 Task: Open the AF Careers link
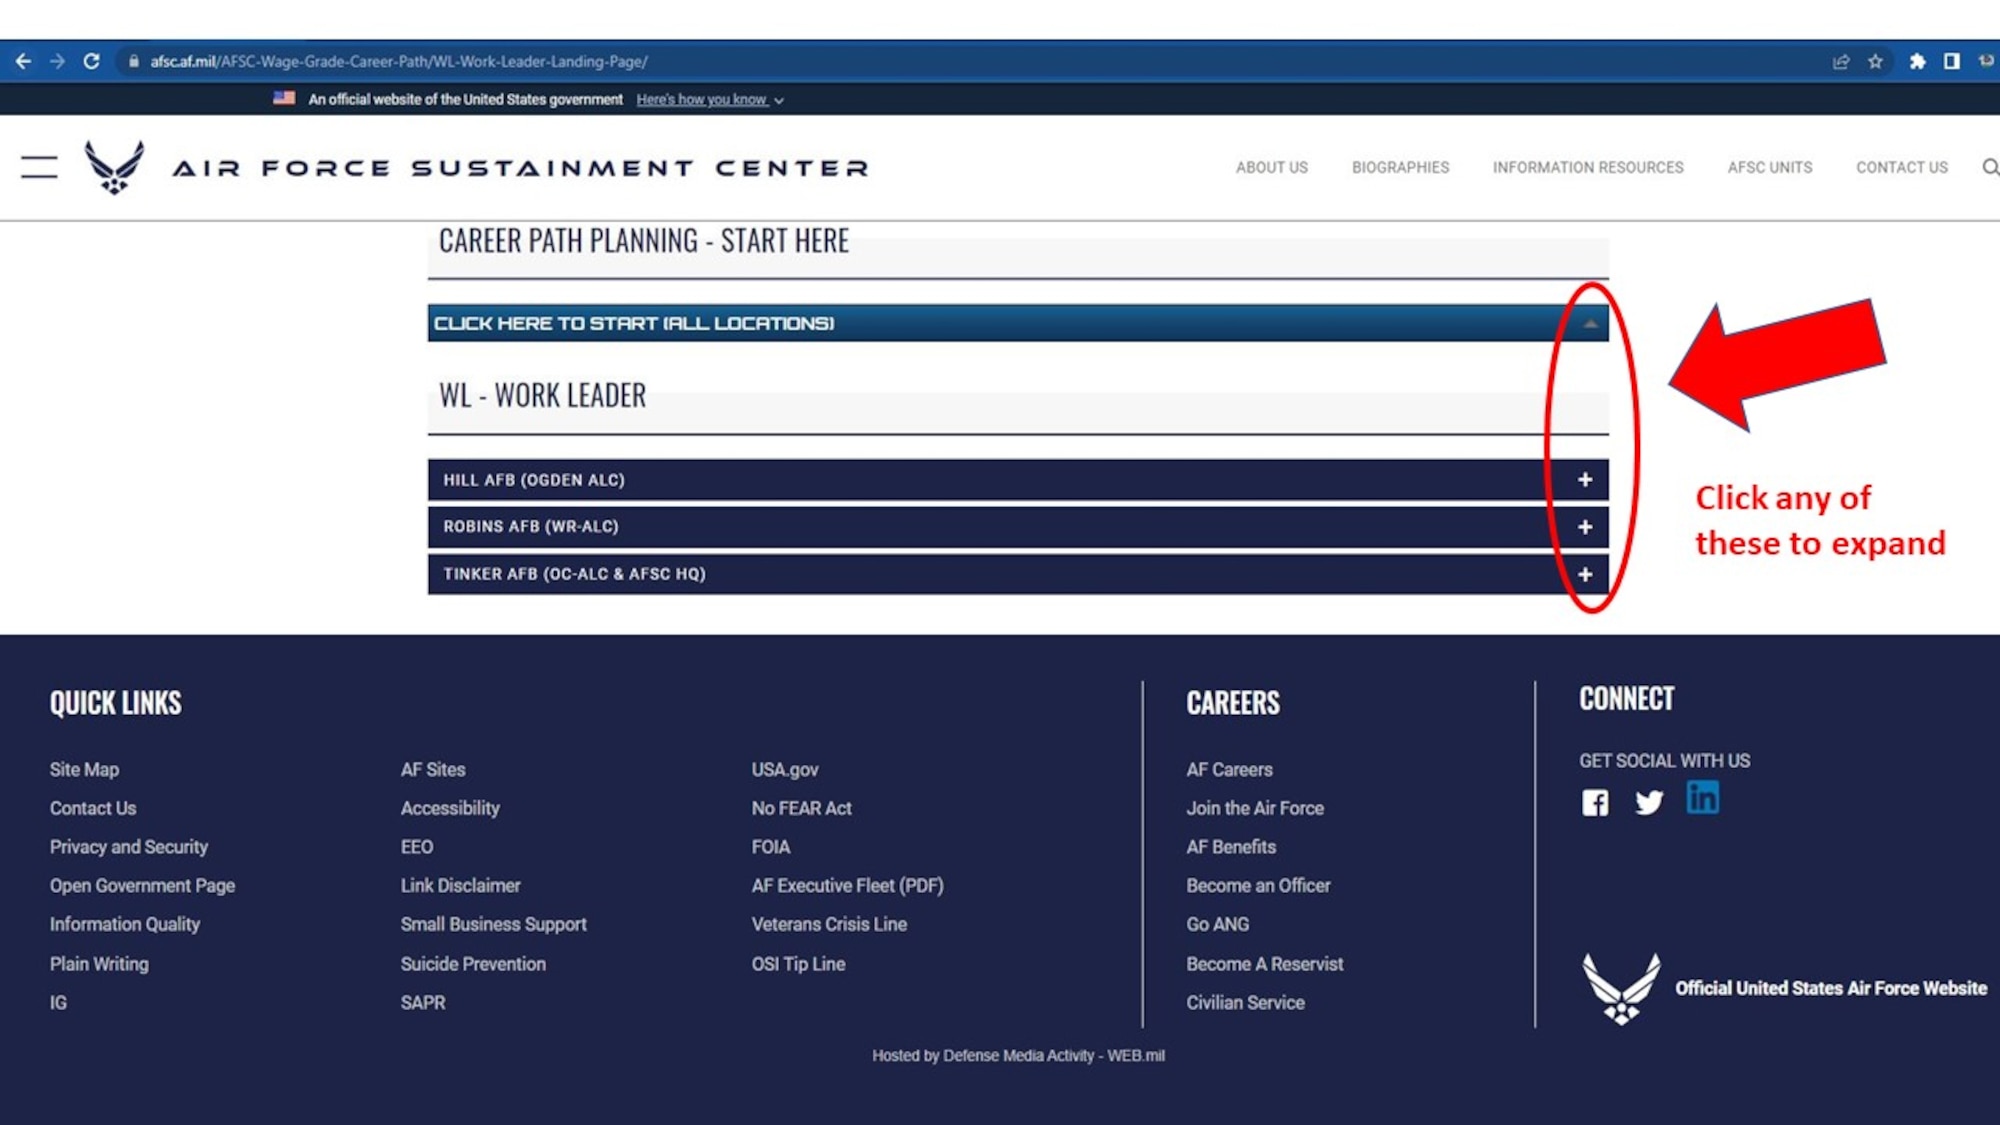[1229, 769]
